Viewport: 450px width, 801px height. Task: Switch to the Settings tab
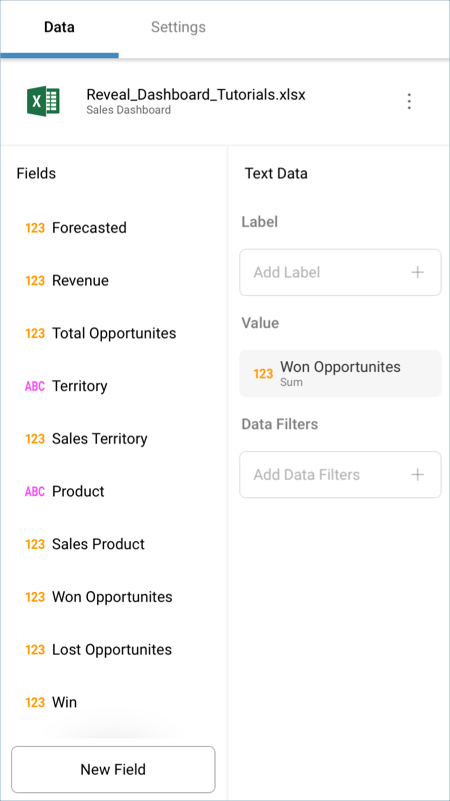pos(178,27)
